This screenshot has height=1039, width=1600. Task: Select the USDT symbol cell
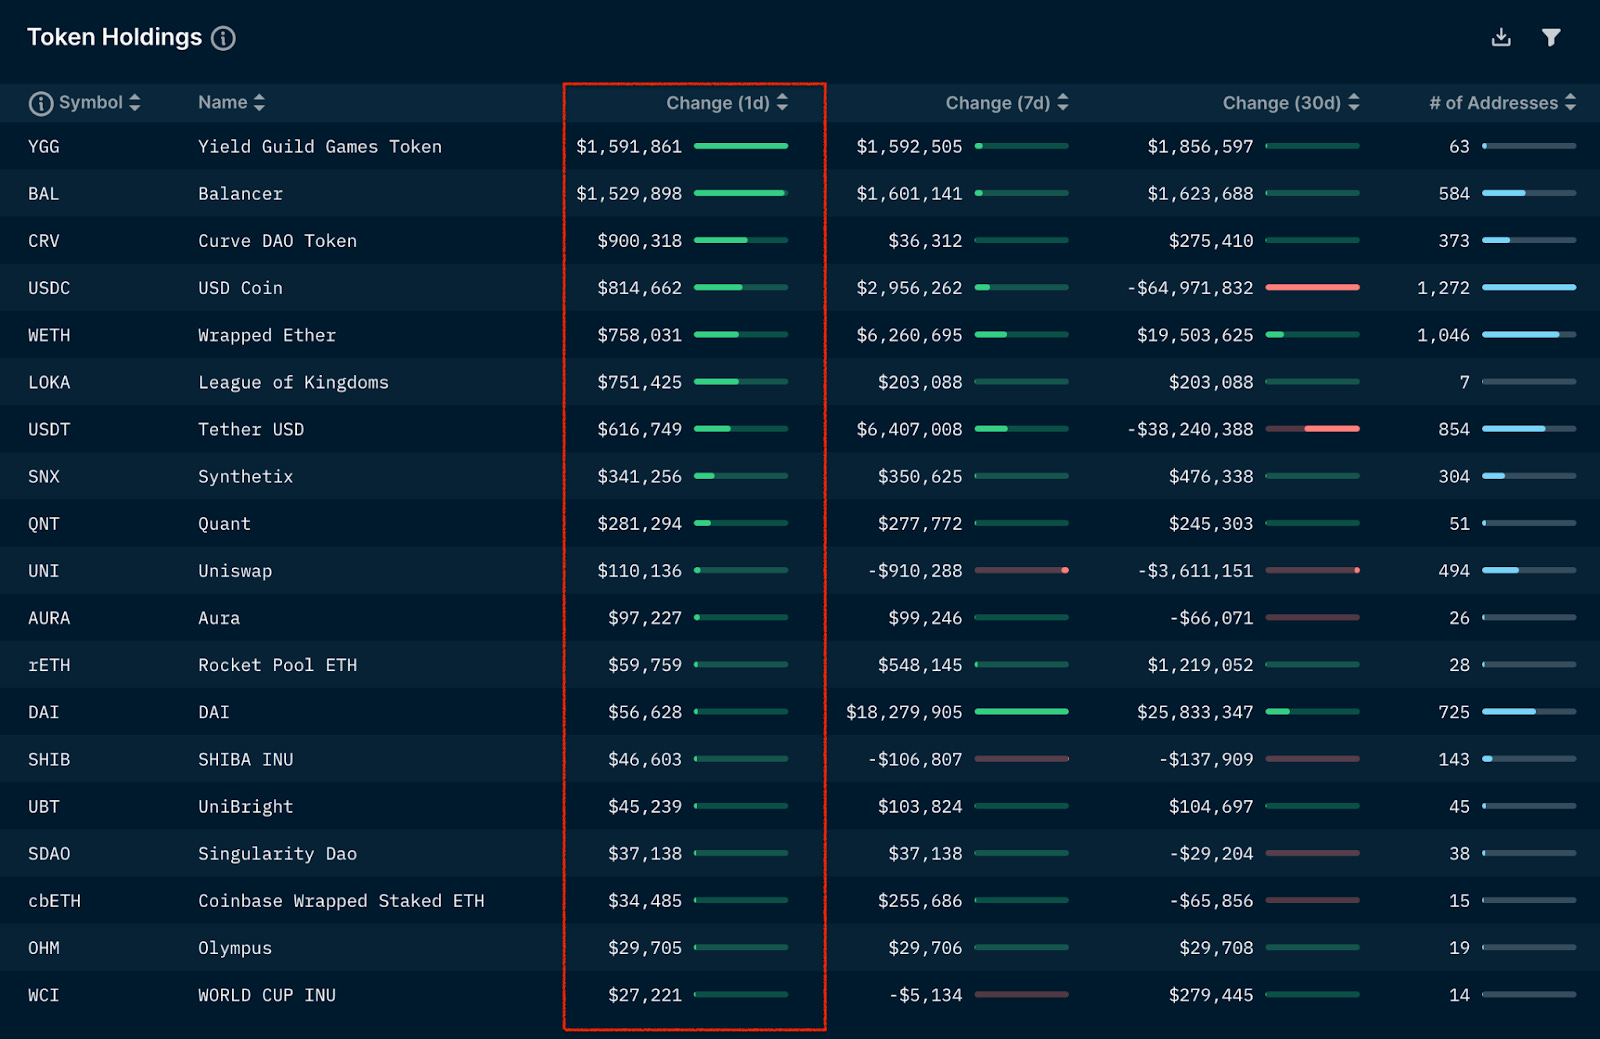[49, 429]
